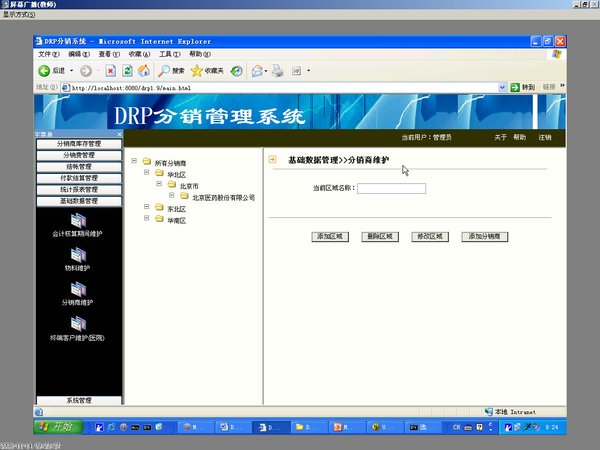Open 显示方式(S) menu in outer window

pyautogui.click(x=19, y=15)
